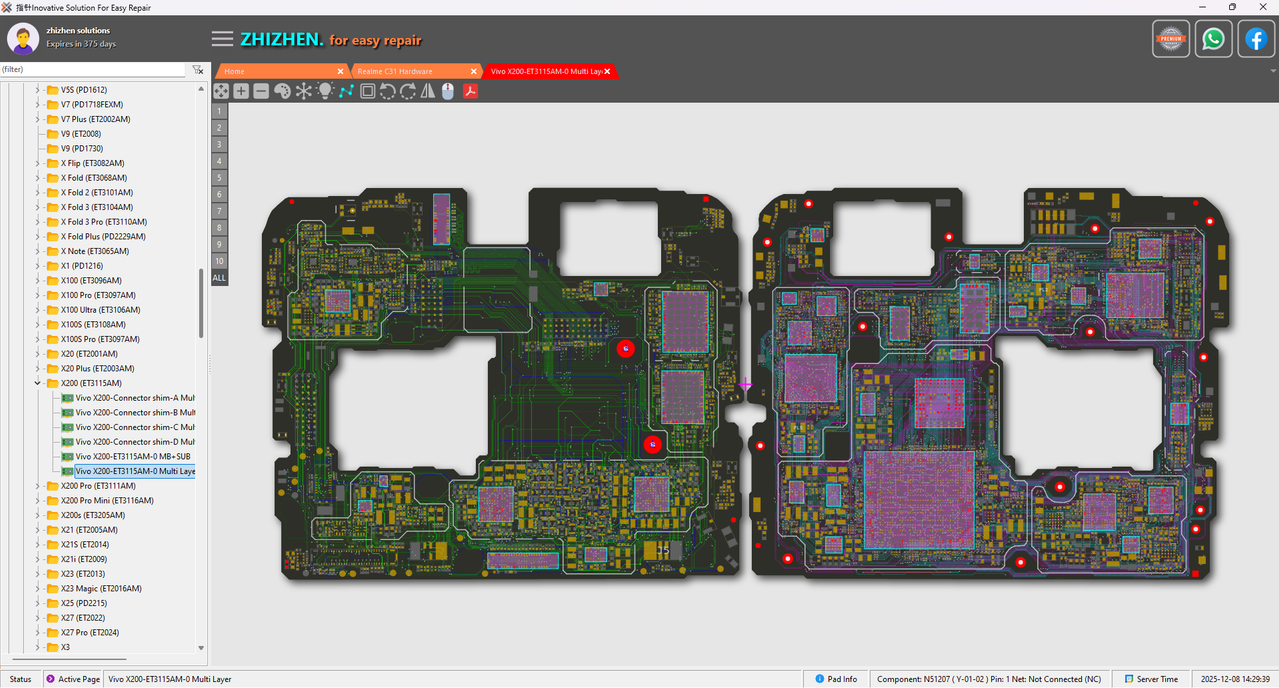Toggle layer 5 button

(x=219, y=178)
